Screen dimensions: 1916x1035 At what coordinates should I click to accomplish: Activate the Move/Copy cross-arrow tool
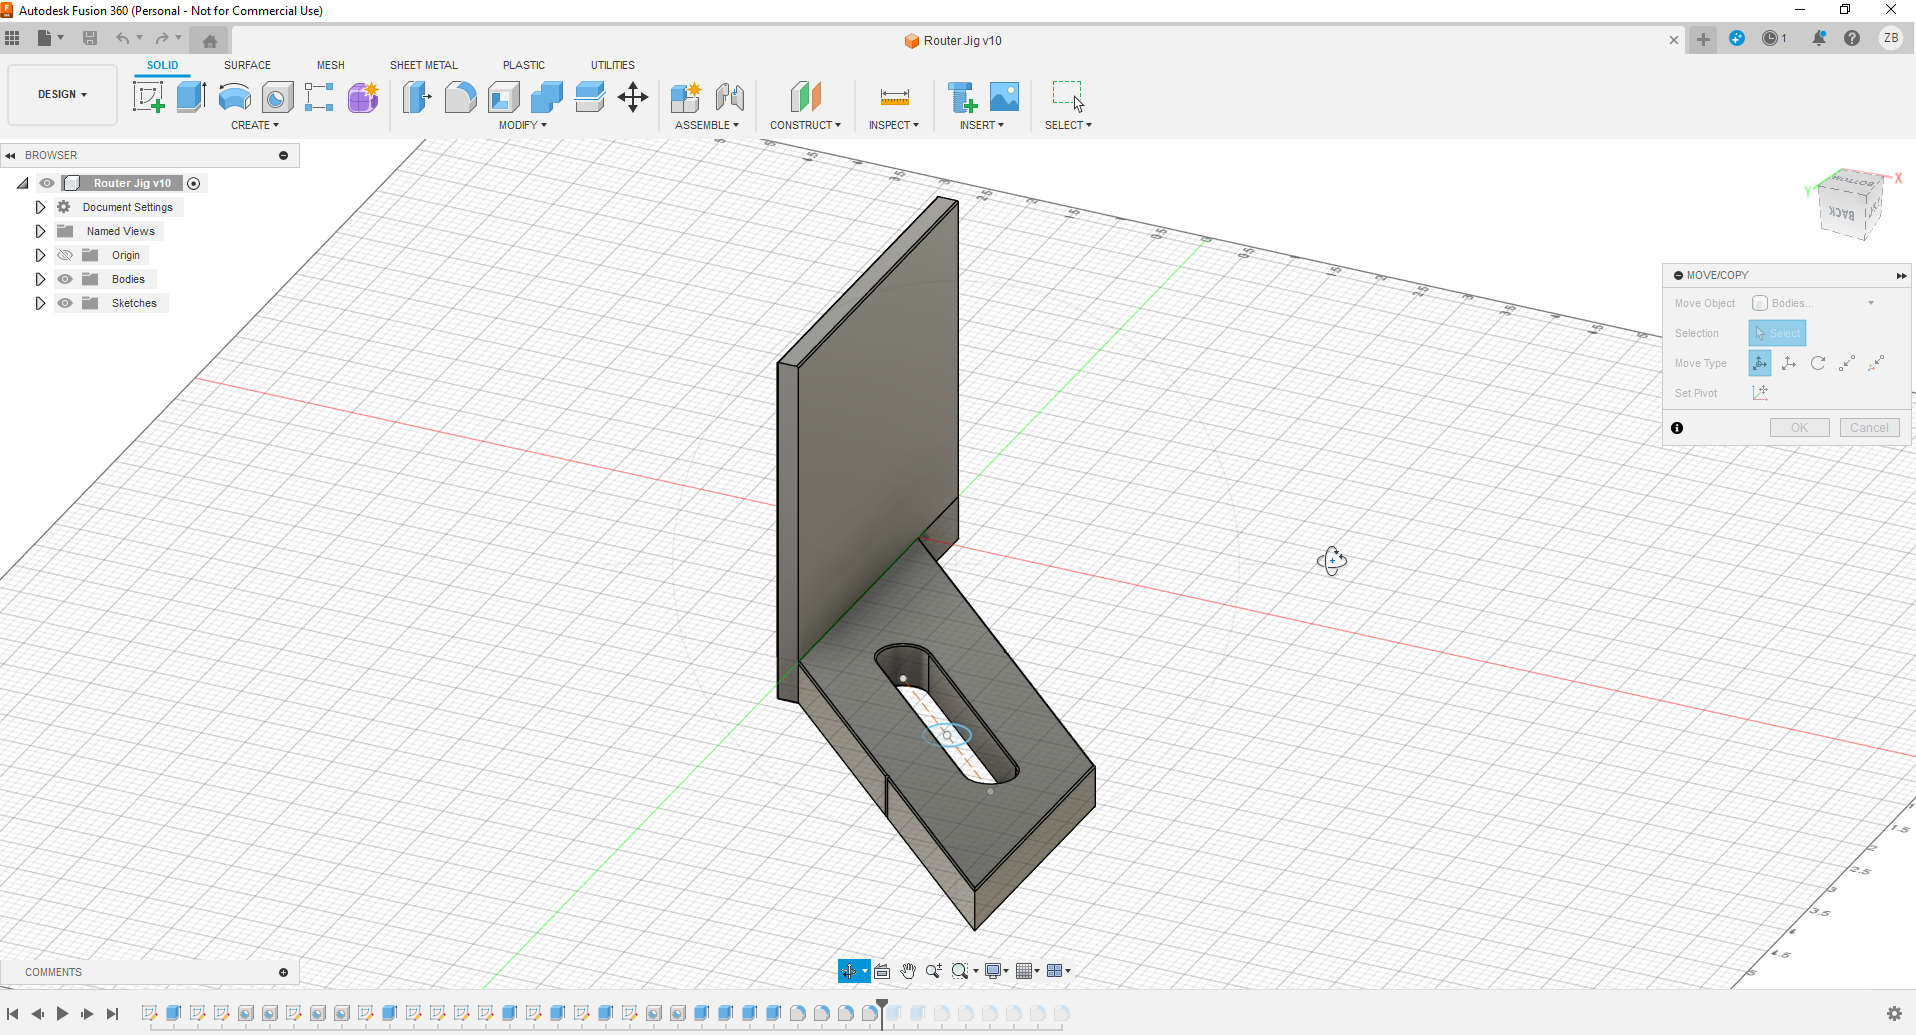coord(633,97)
